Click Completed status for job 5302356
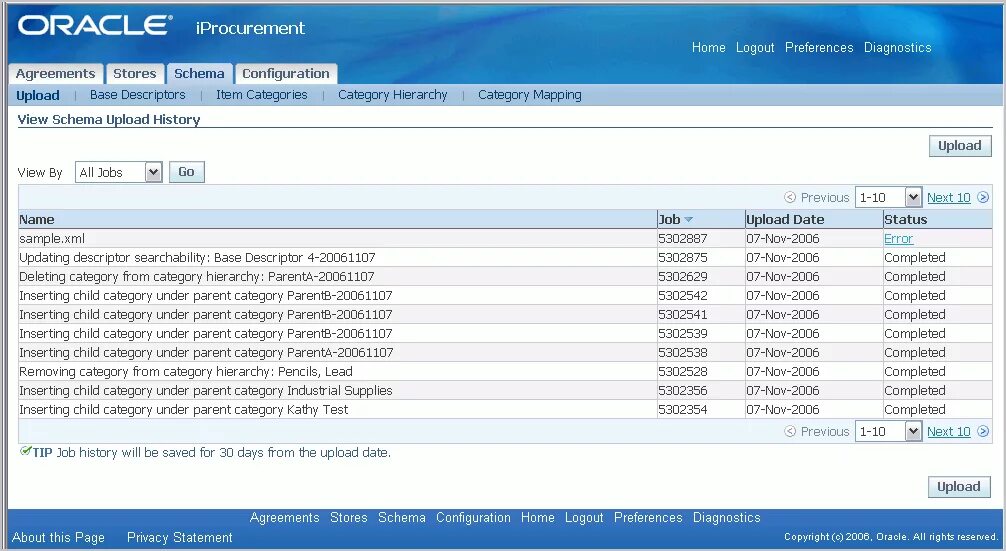 pyautogui.click(x=915, y=391)
